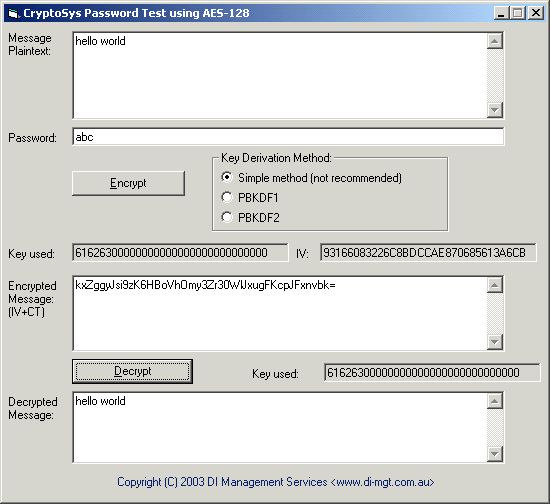The width and height of the screenshot is (550, 504).
Task: Click down arrow of Encrypted Message scrollbar
Action: [x=495, y=342]
